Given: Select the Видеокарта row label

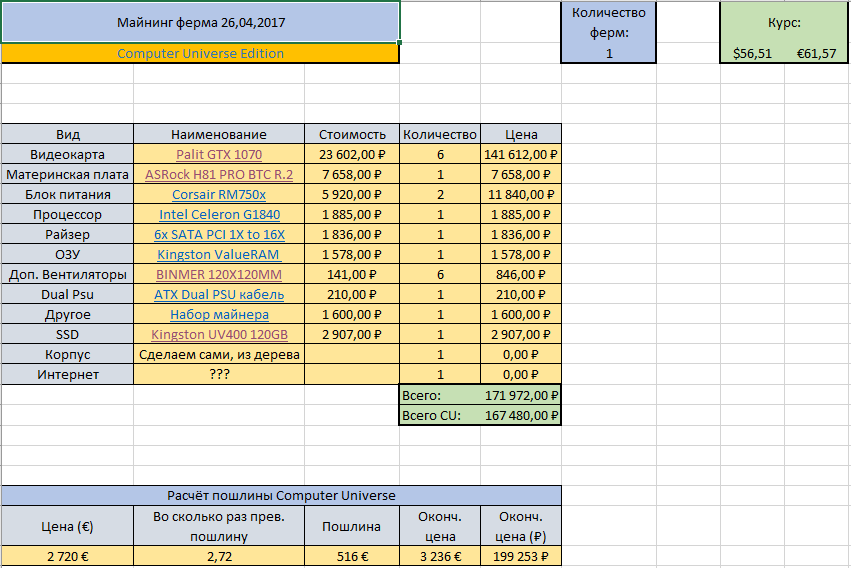Looking at the screenshot, I should click(67, 155).
